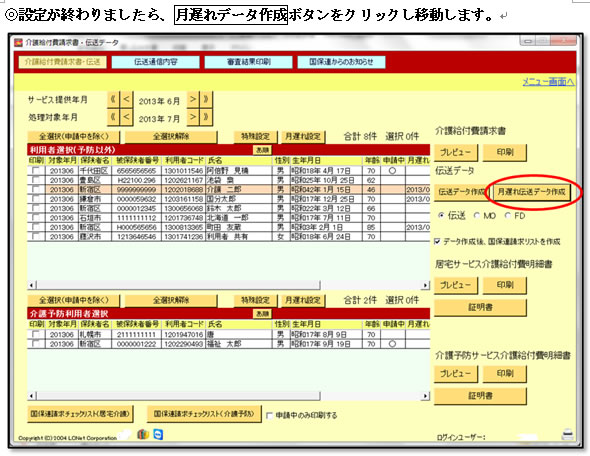This screenshot has height=456, width=590.
Task: Jump back with service month double-left arrow
Action: pyautogui.click(x=113, y=100)
